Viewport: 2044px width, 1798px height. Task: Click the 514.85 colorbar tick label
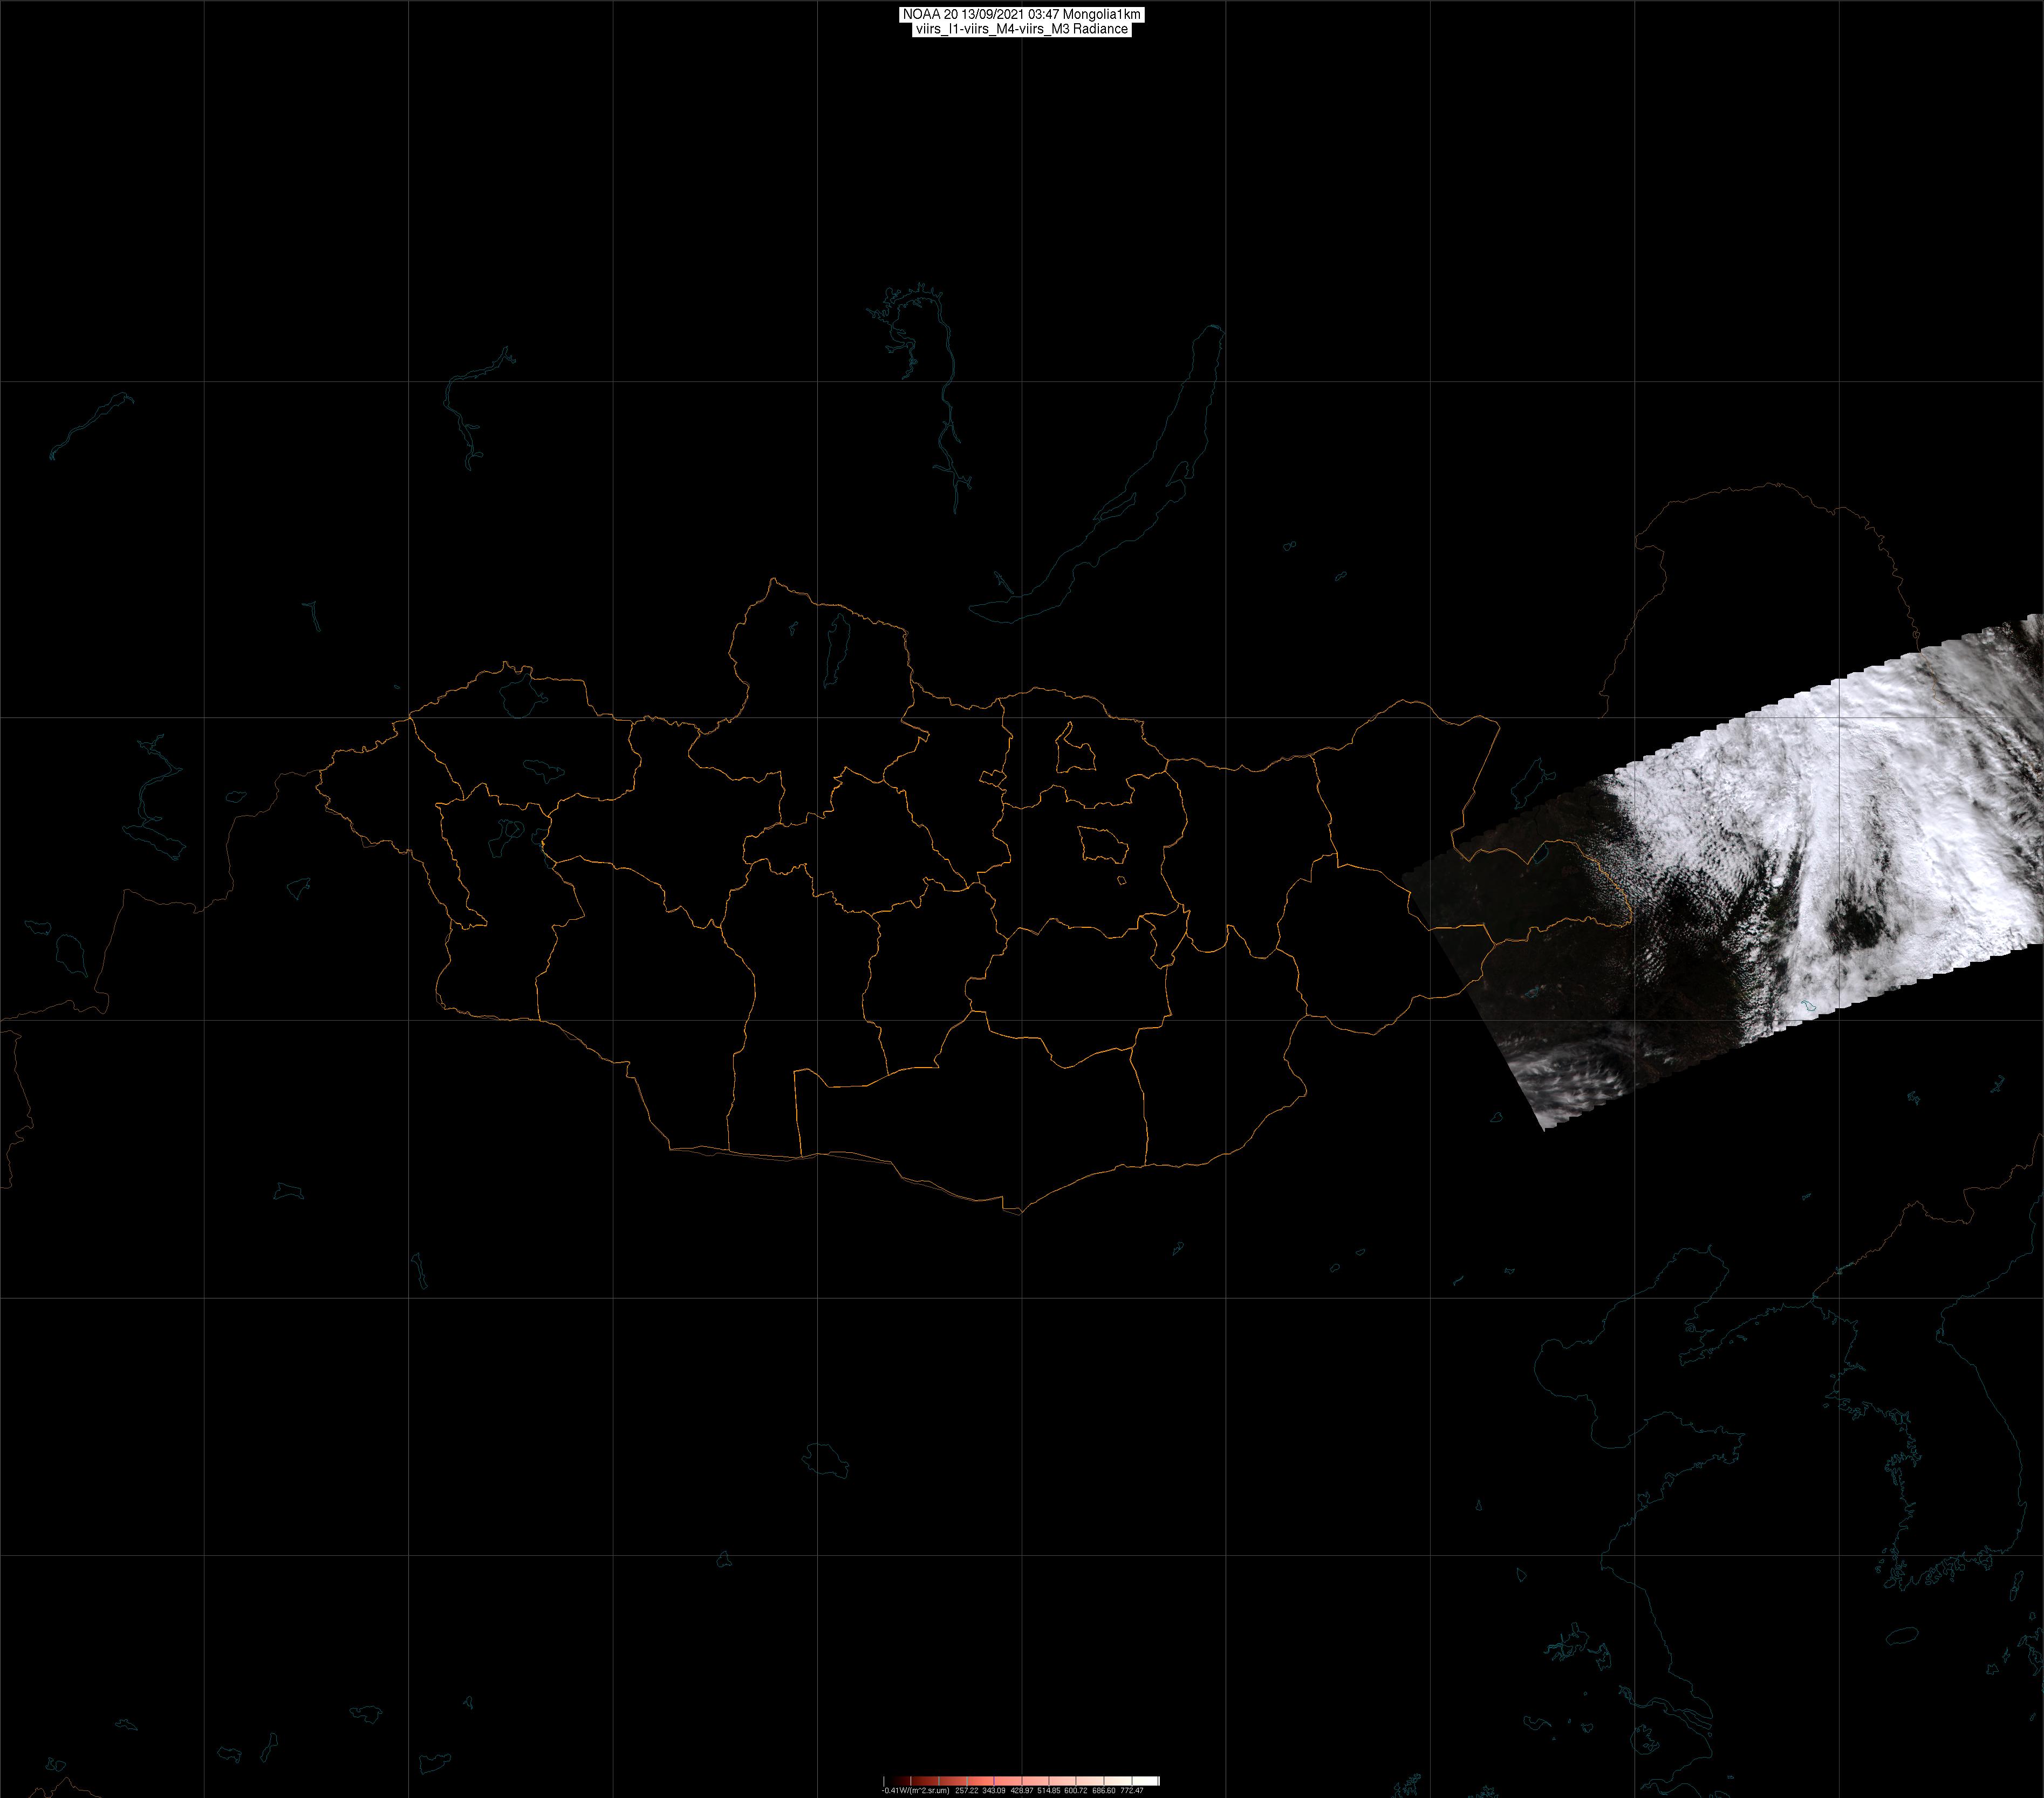point(1049,1791)
